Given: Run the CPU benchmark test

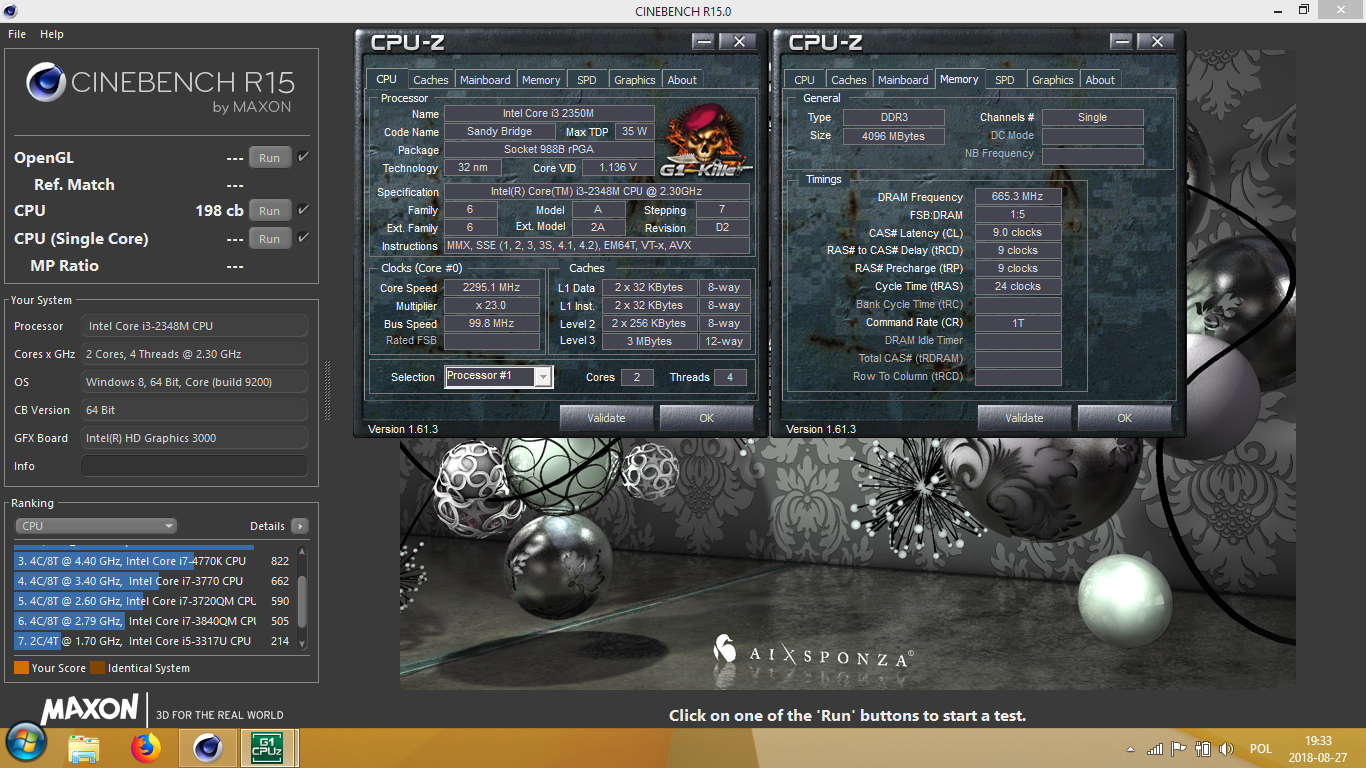Looking at the screenshot, I should tap(270, 211).
